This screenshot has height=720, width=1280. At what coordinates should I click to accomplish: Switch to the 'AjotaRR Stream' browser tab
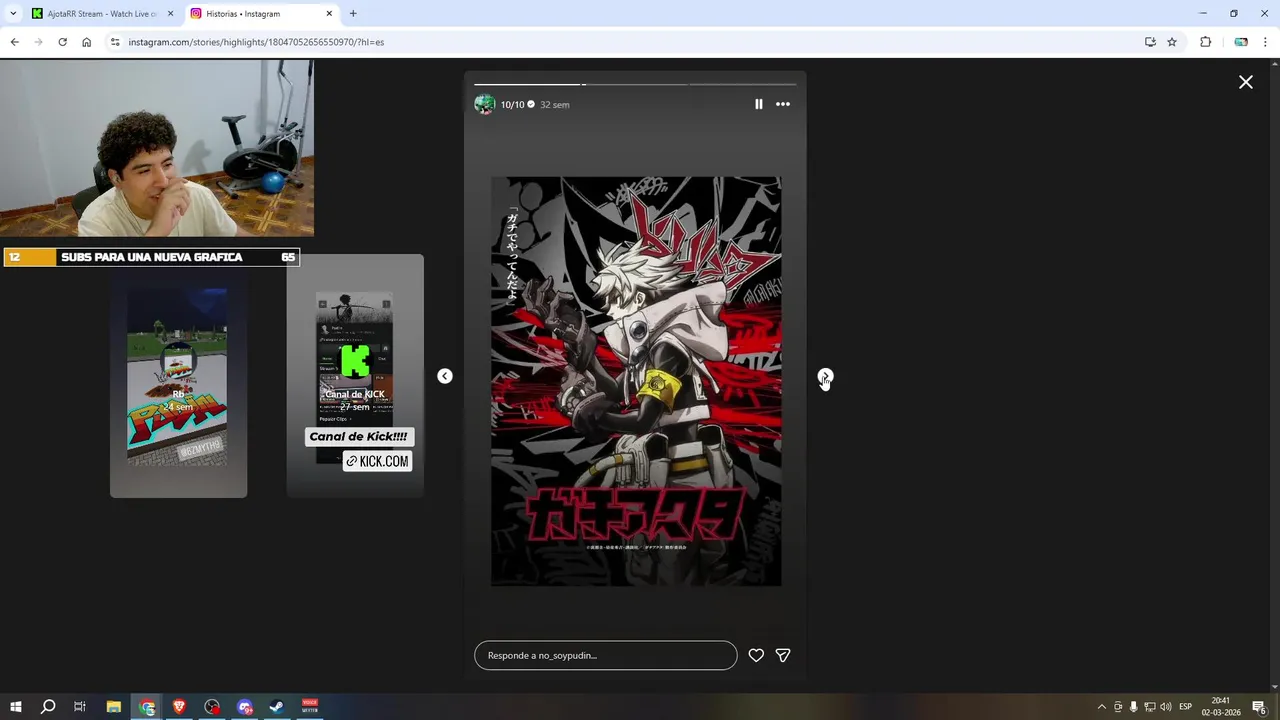pos(102,14)
